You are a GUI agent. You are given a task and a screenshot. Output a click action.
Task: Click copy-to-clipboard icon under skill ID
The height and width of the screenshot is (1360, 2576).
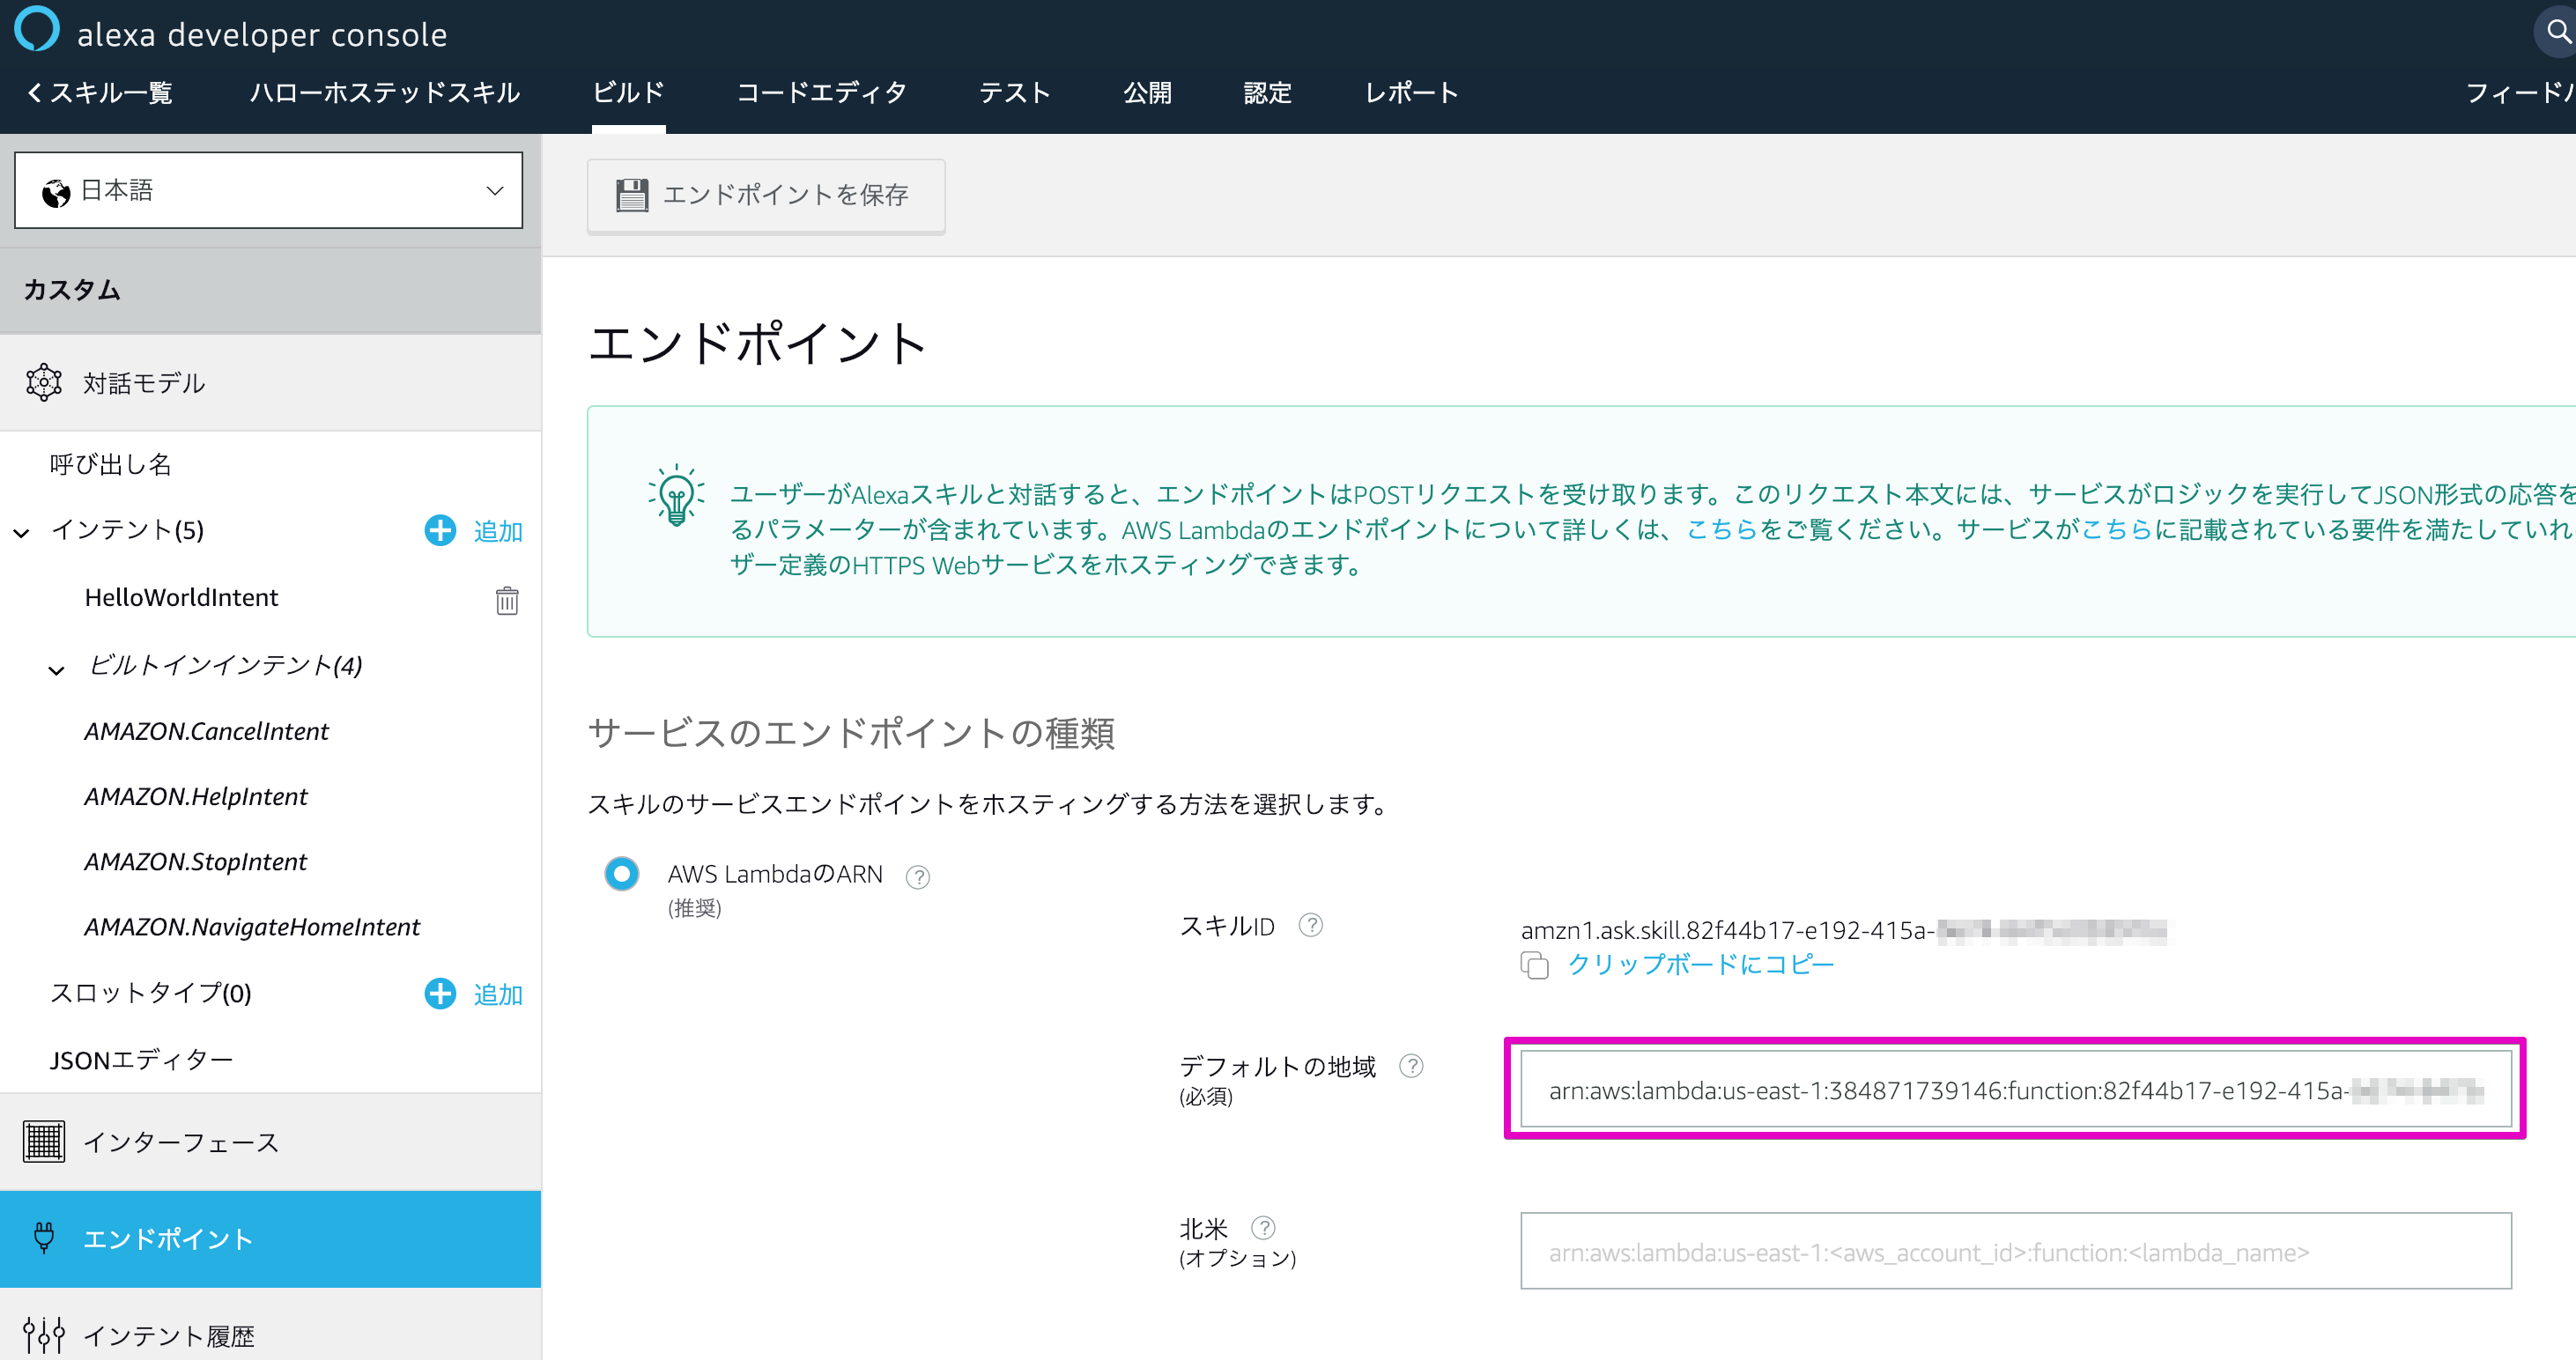[1534, 965]
